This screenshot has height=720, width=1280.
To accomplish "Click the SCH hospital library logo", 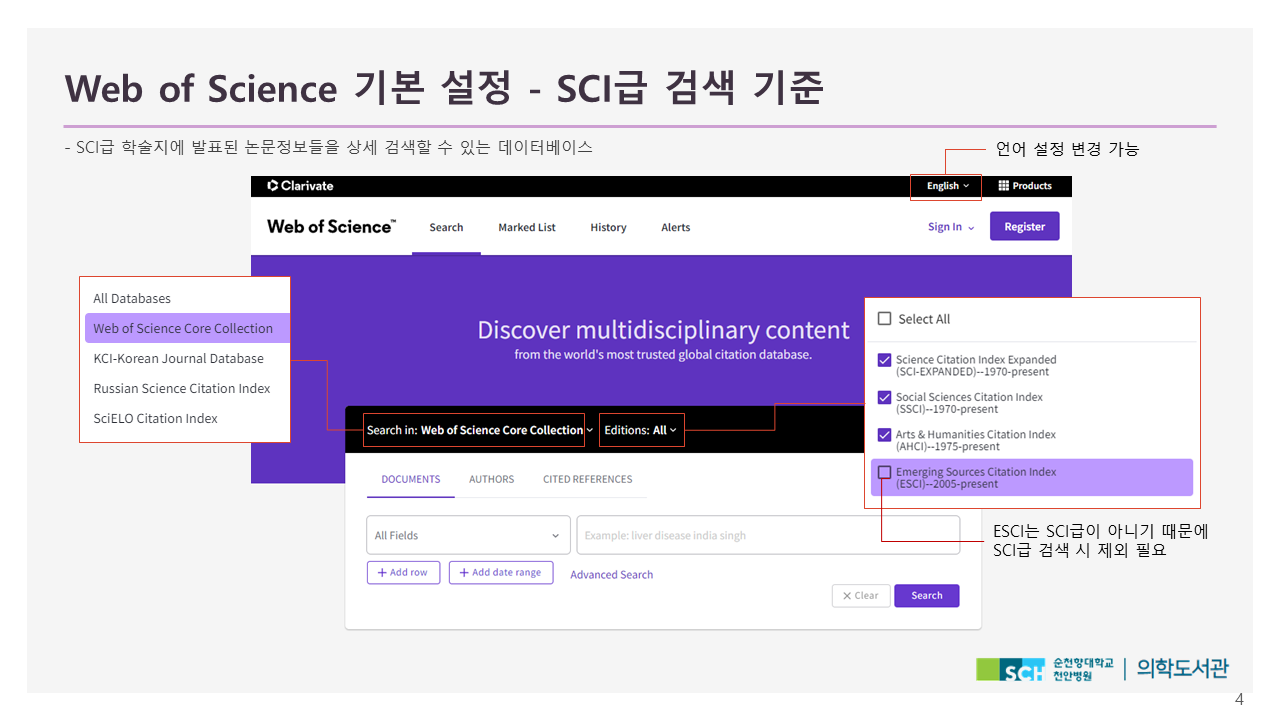I will (1102, 669).
